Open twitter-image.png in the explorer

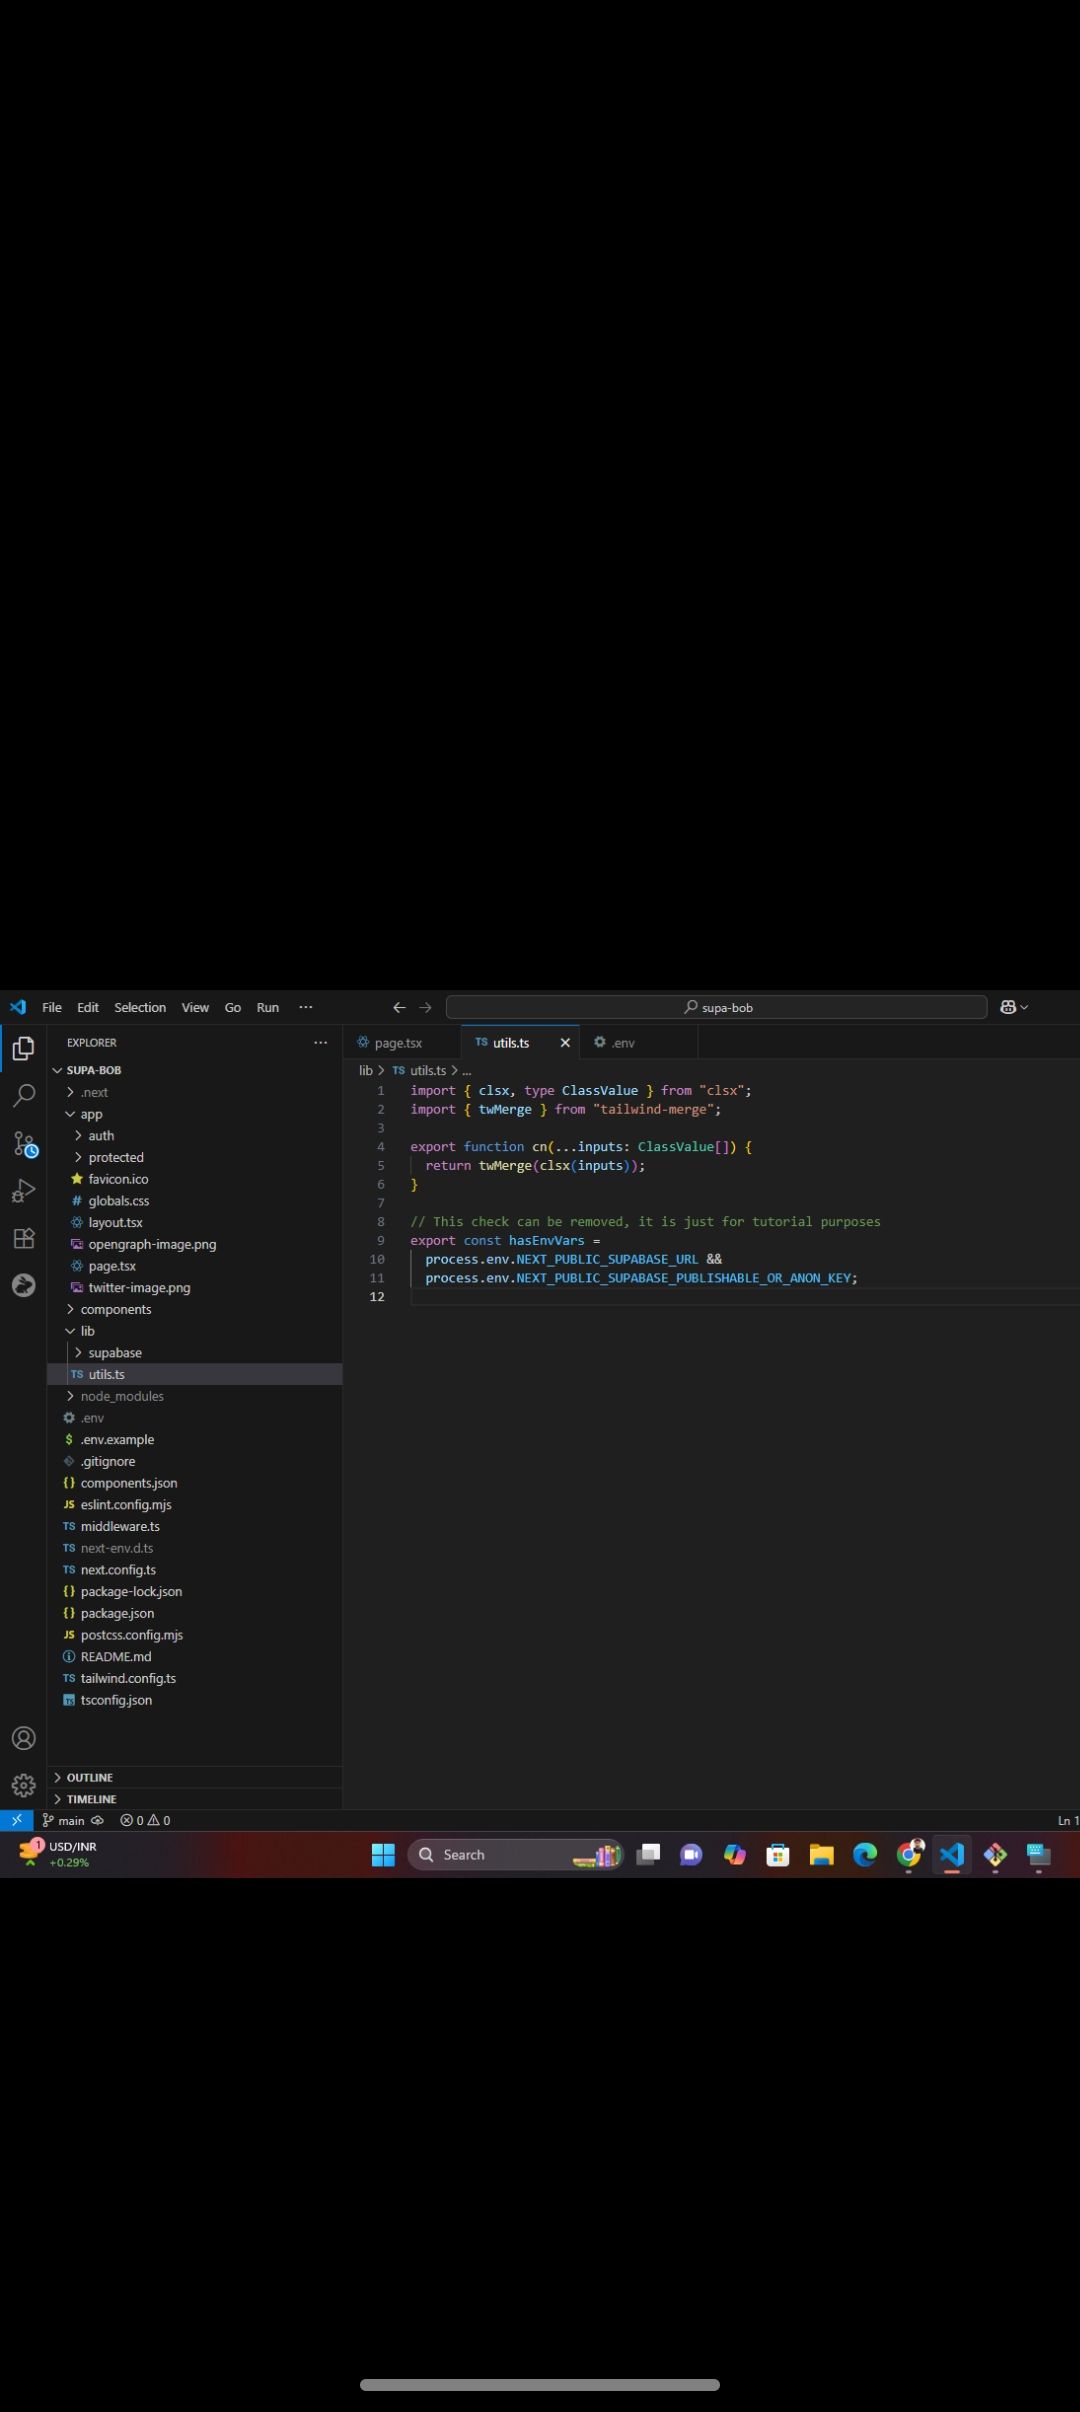click(x=139, y=1287)
